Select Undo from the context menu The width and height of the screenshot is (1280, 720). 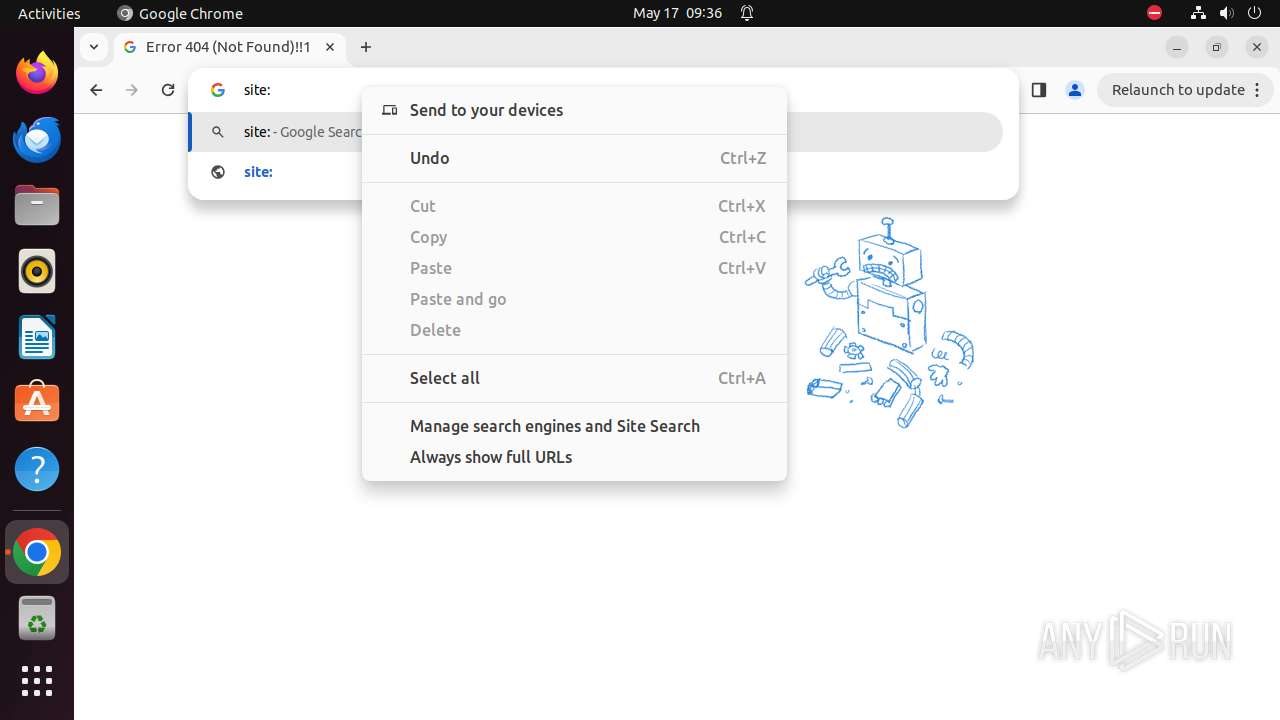pyautogui.click(x=574, y=158)
